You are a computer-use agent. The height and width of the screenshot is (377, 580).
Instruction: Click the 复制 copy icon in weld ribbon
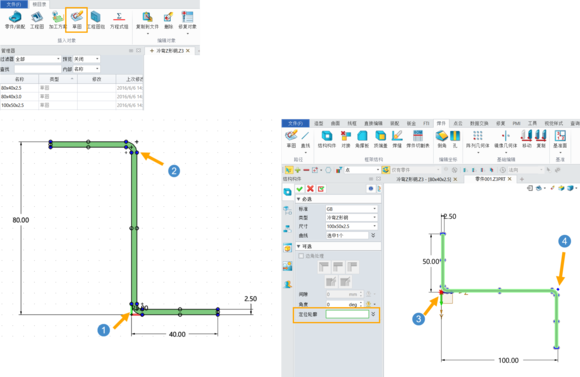pos(541,136)
